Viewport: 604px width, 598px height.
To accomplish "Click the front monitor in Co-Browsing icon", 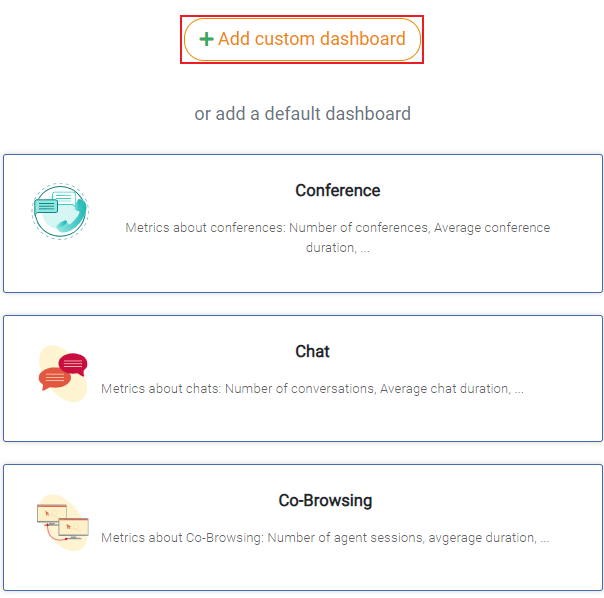I will click(74, 528).
